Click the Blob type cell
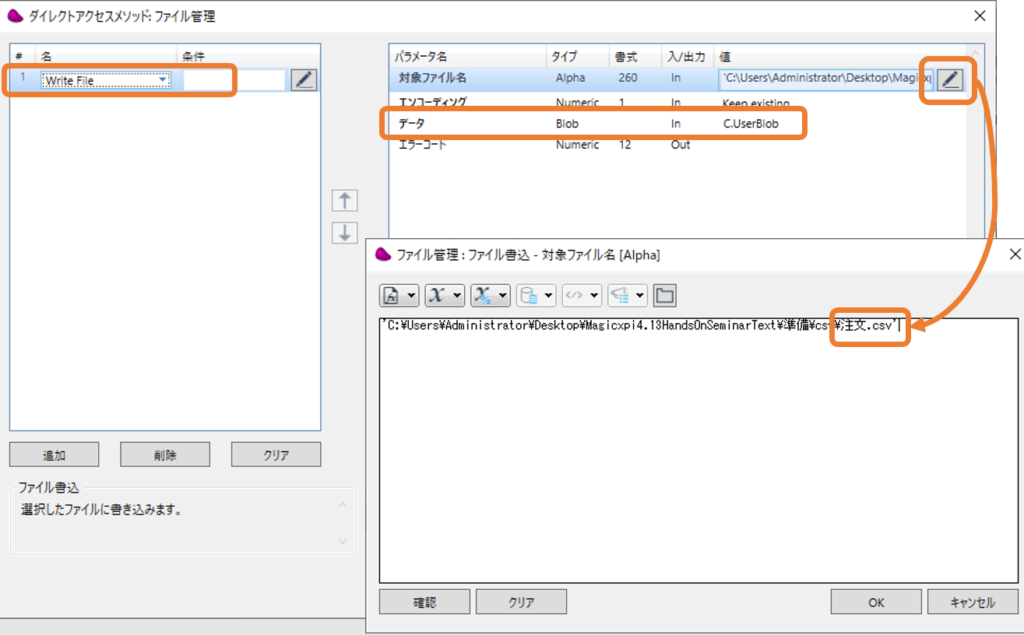Viewport: 1024px width, 635px height. click(567, 123)
